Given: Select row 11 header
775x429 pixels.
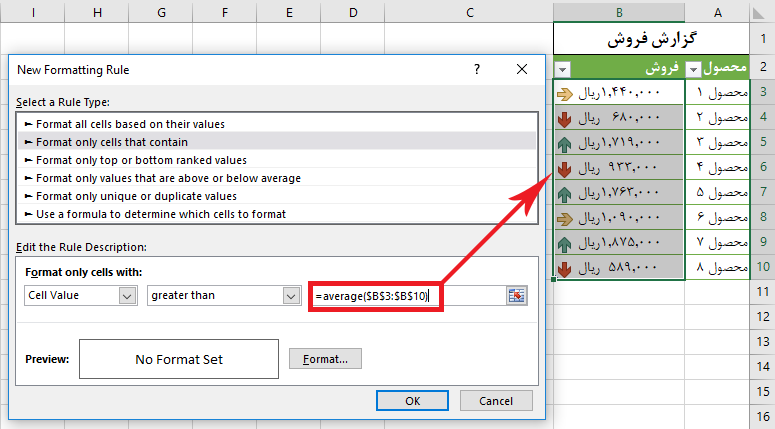Looking at the screenshot, I should (x=763, y=292).
